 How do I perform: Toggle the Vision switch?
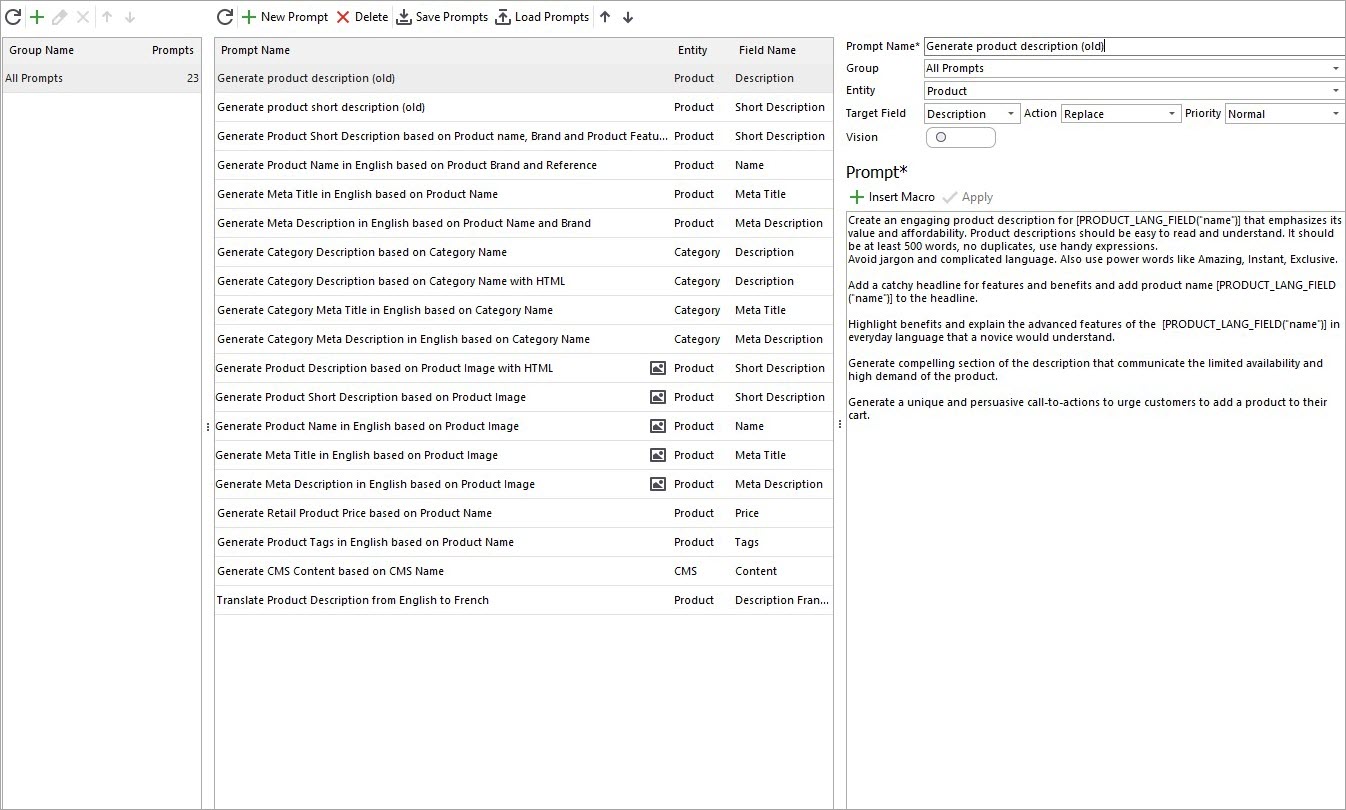point(961,137)
